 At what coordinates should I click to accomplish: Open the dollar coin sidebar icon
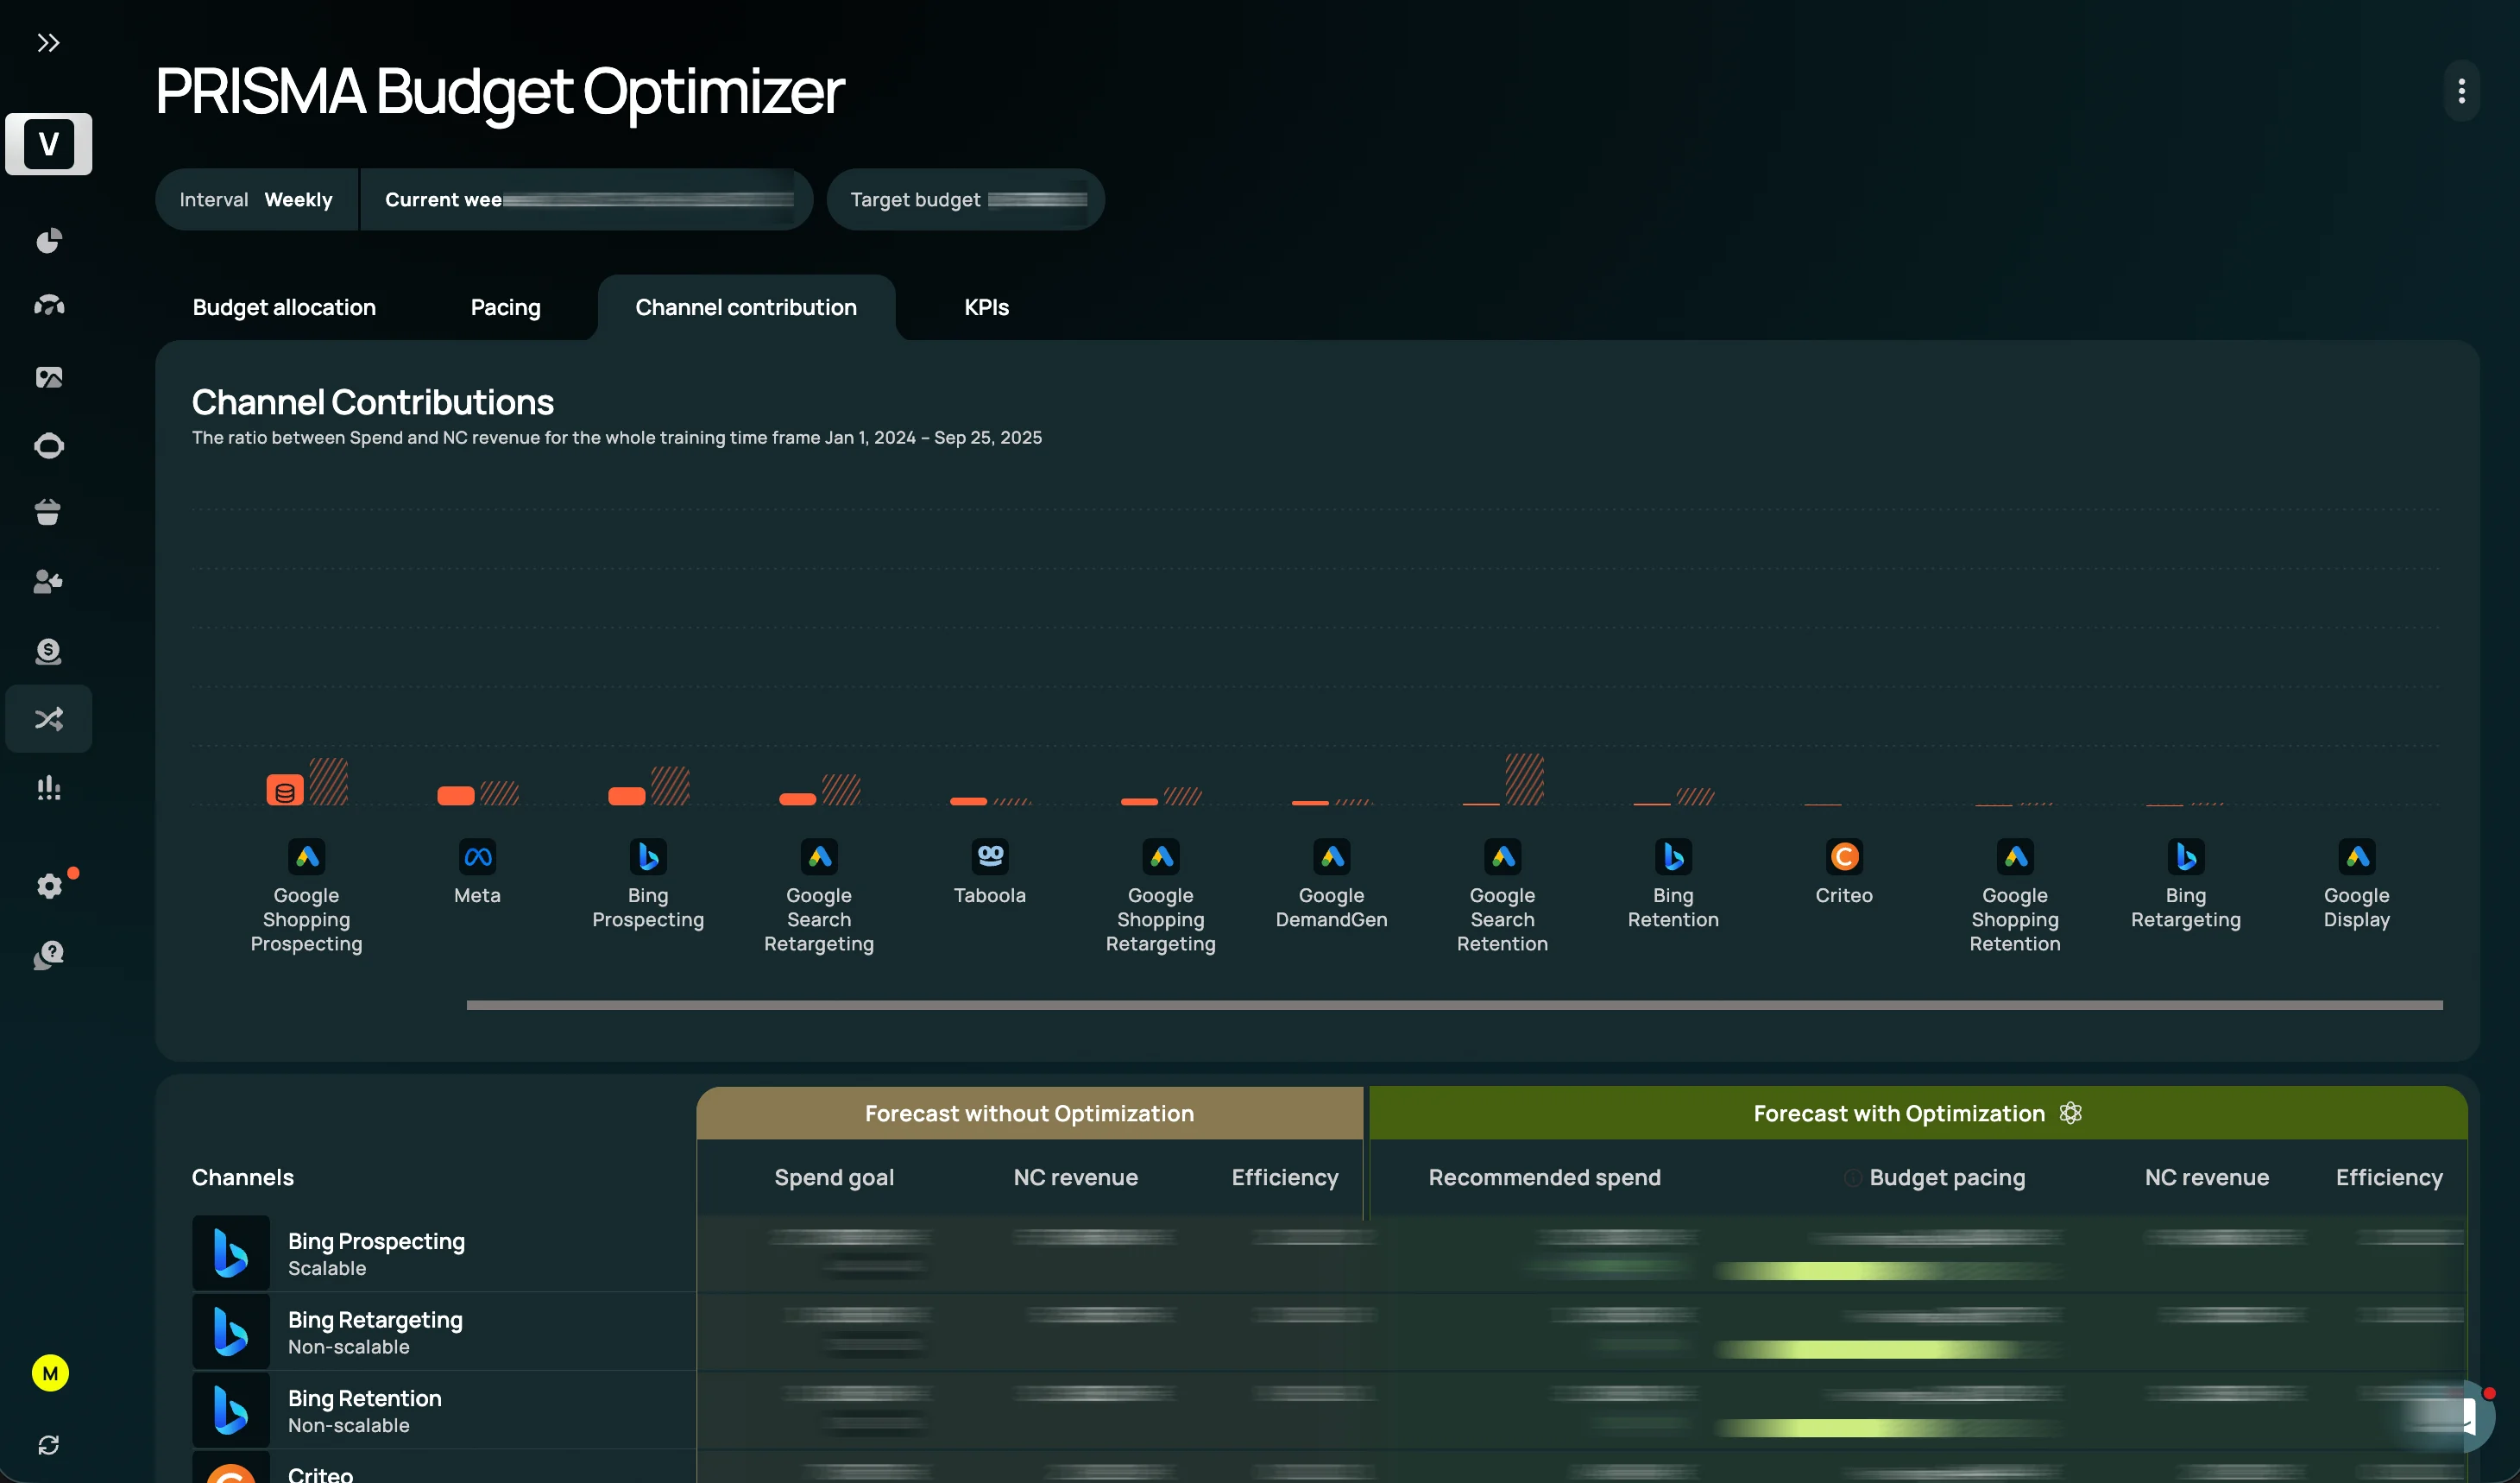point(48,651)
